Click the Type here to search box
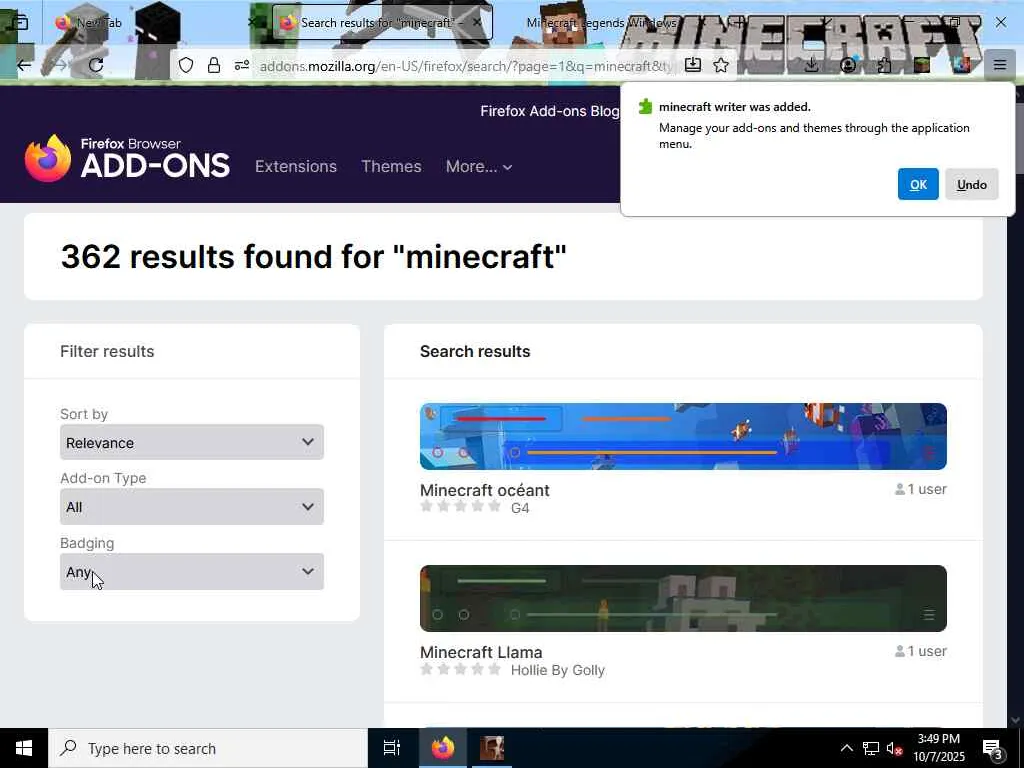 (208, 748)
